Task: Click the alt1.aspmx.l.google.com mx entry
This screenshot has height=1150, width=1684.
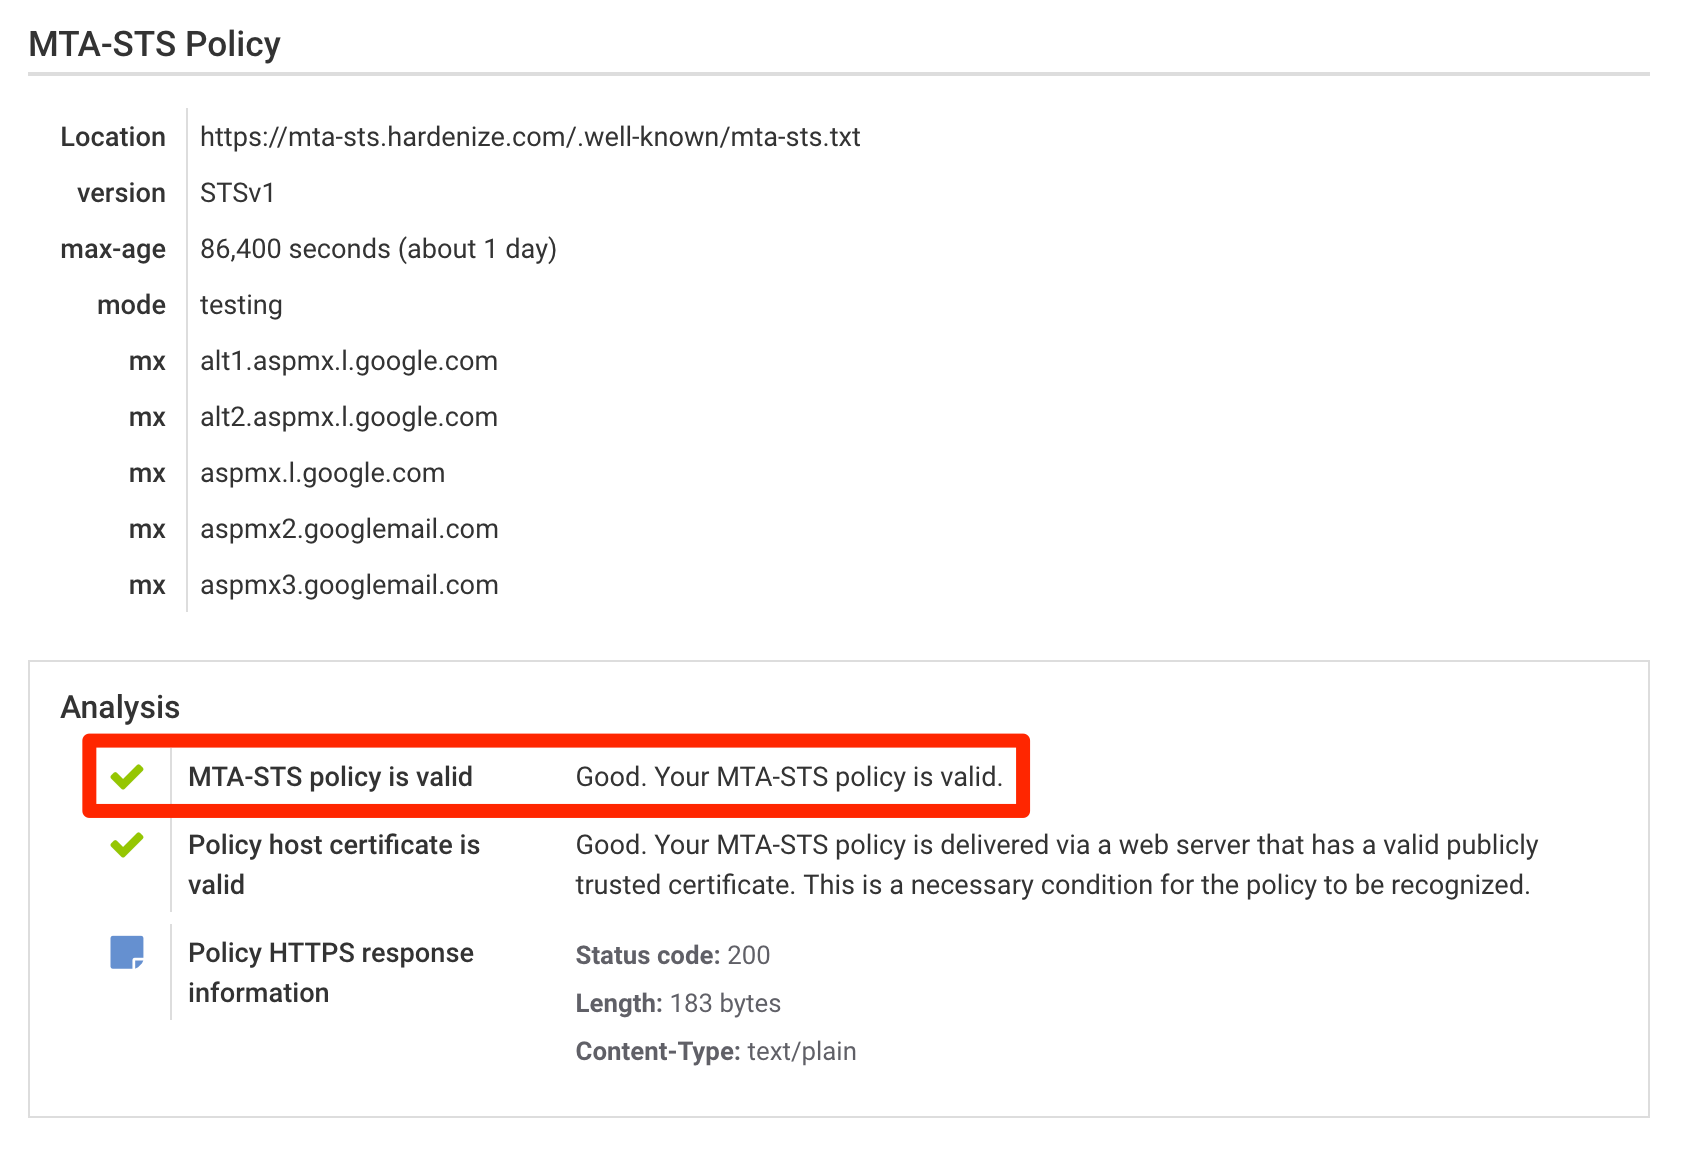Action: click(349, 361)
